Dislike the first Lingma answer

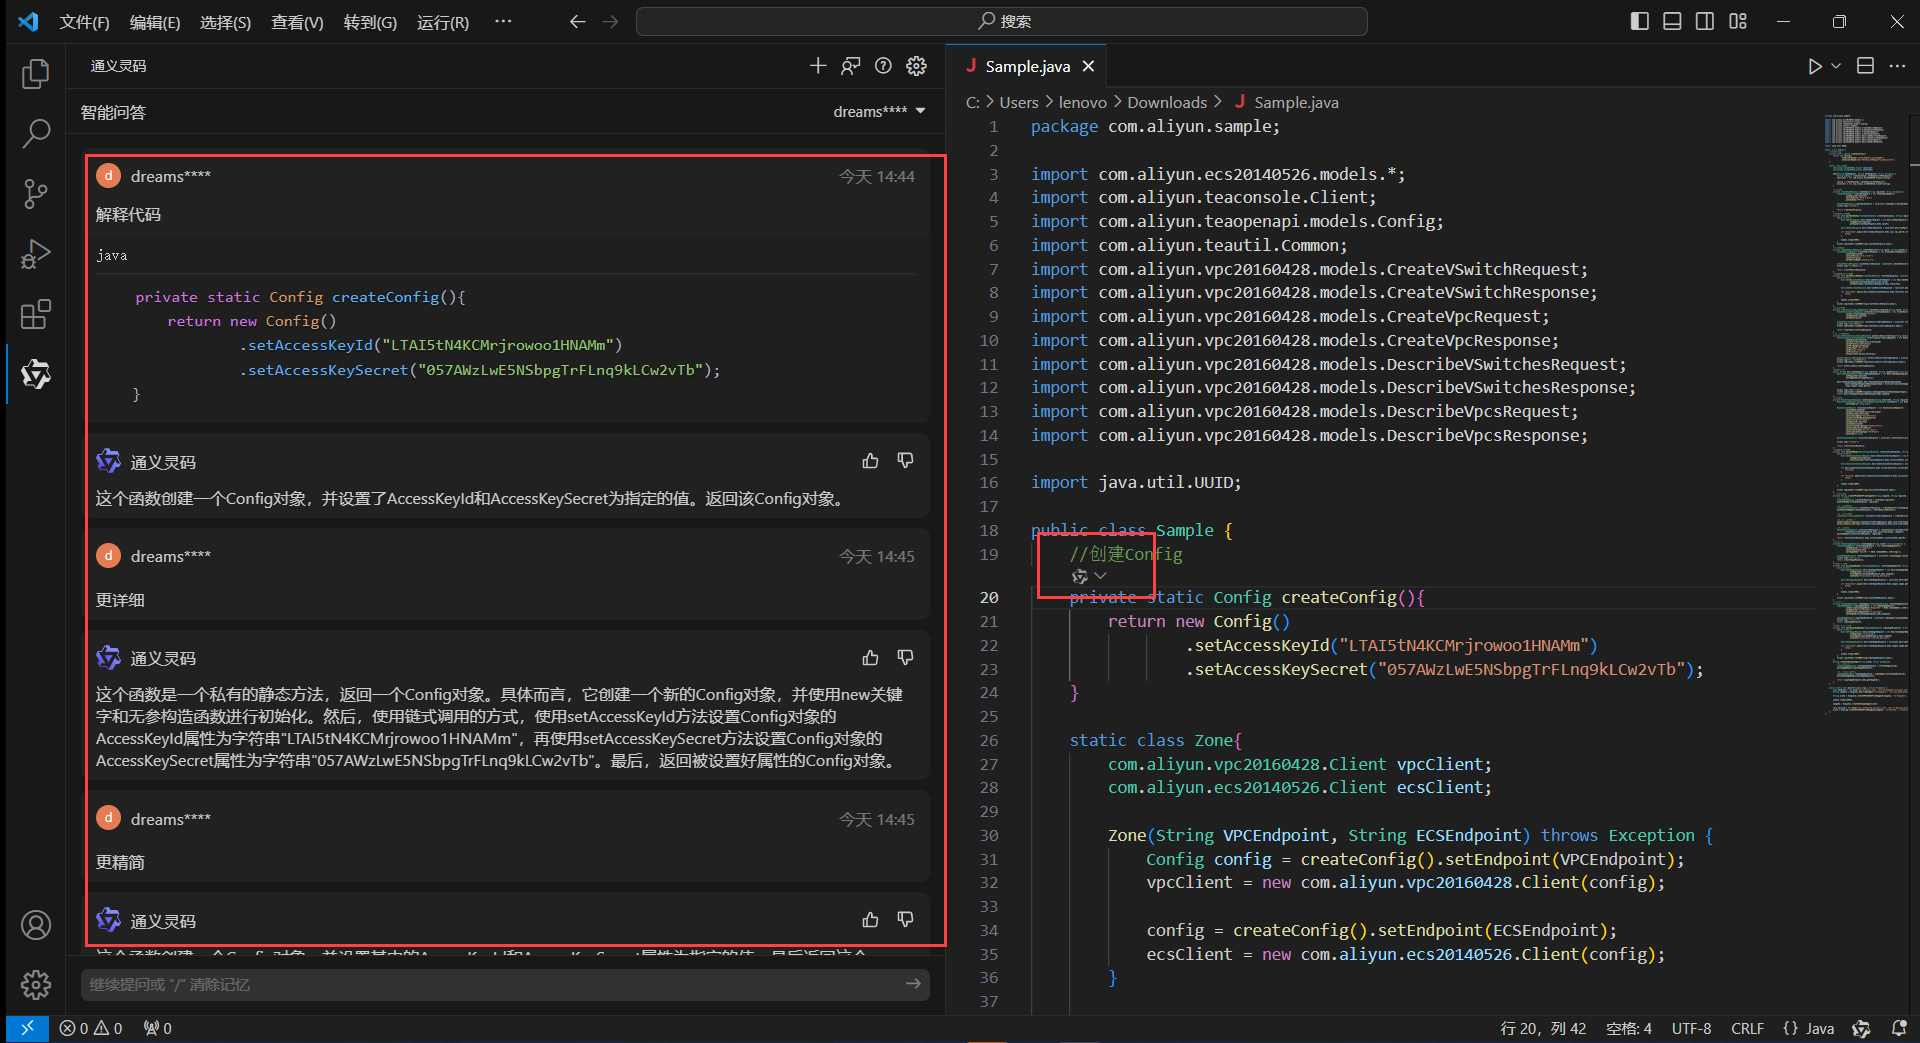pos(905,461)
